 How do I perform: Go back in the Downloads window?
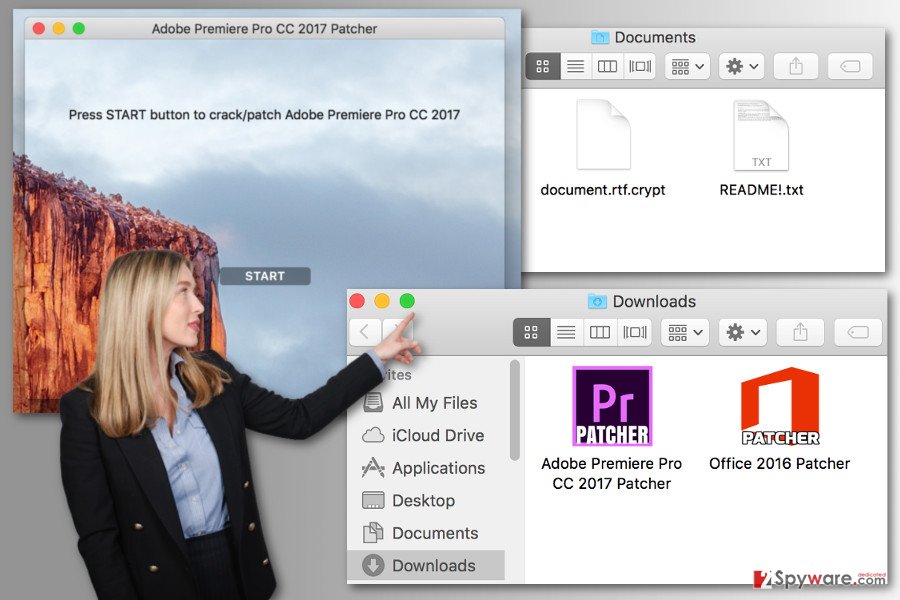(x=364, y=332)
